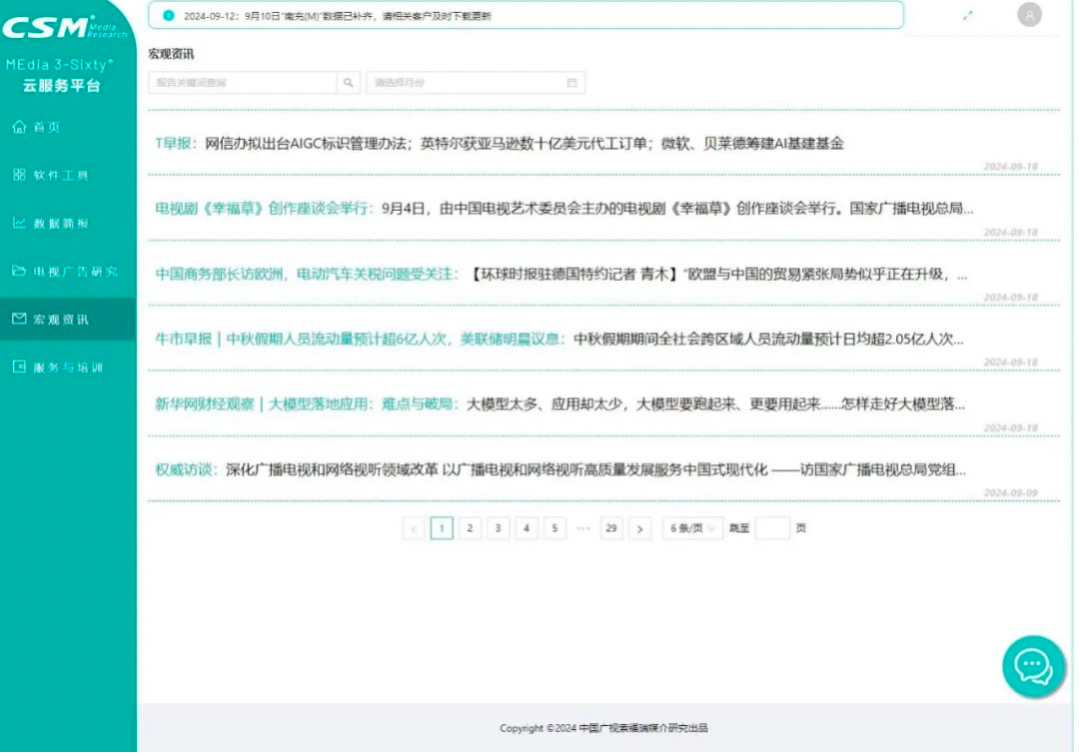Viewport: 1080px width, 756px height.
Task: Open the month selection field
Action: click(x=475, y=83)
